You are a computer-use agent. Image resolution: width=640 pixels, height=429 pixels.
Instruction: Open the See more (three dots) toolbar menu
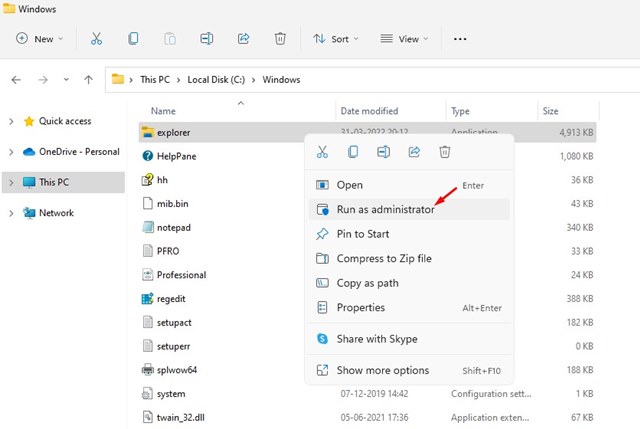click(x=460, y=39)
